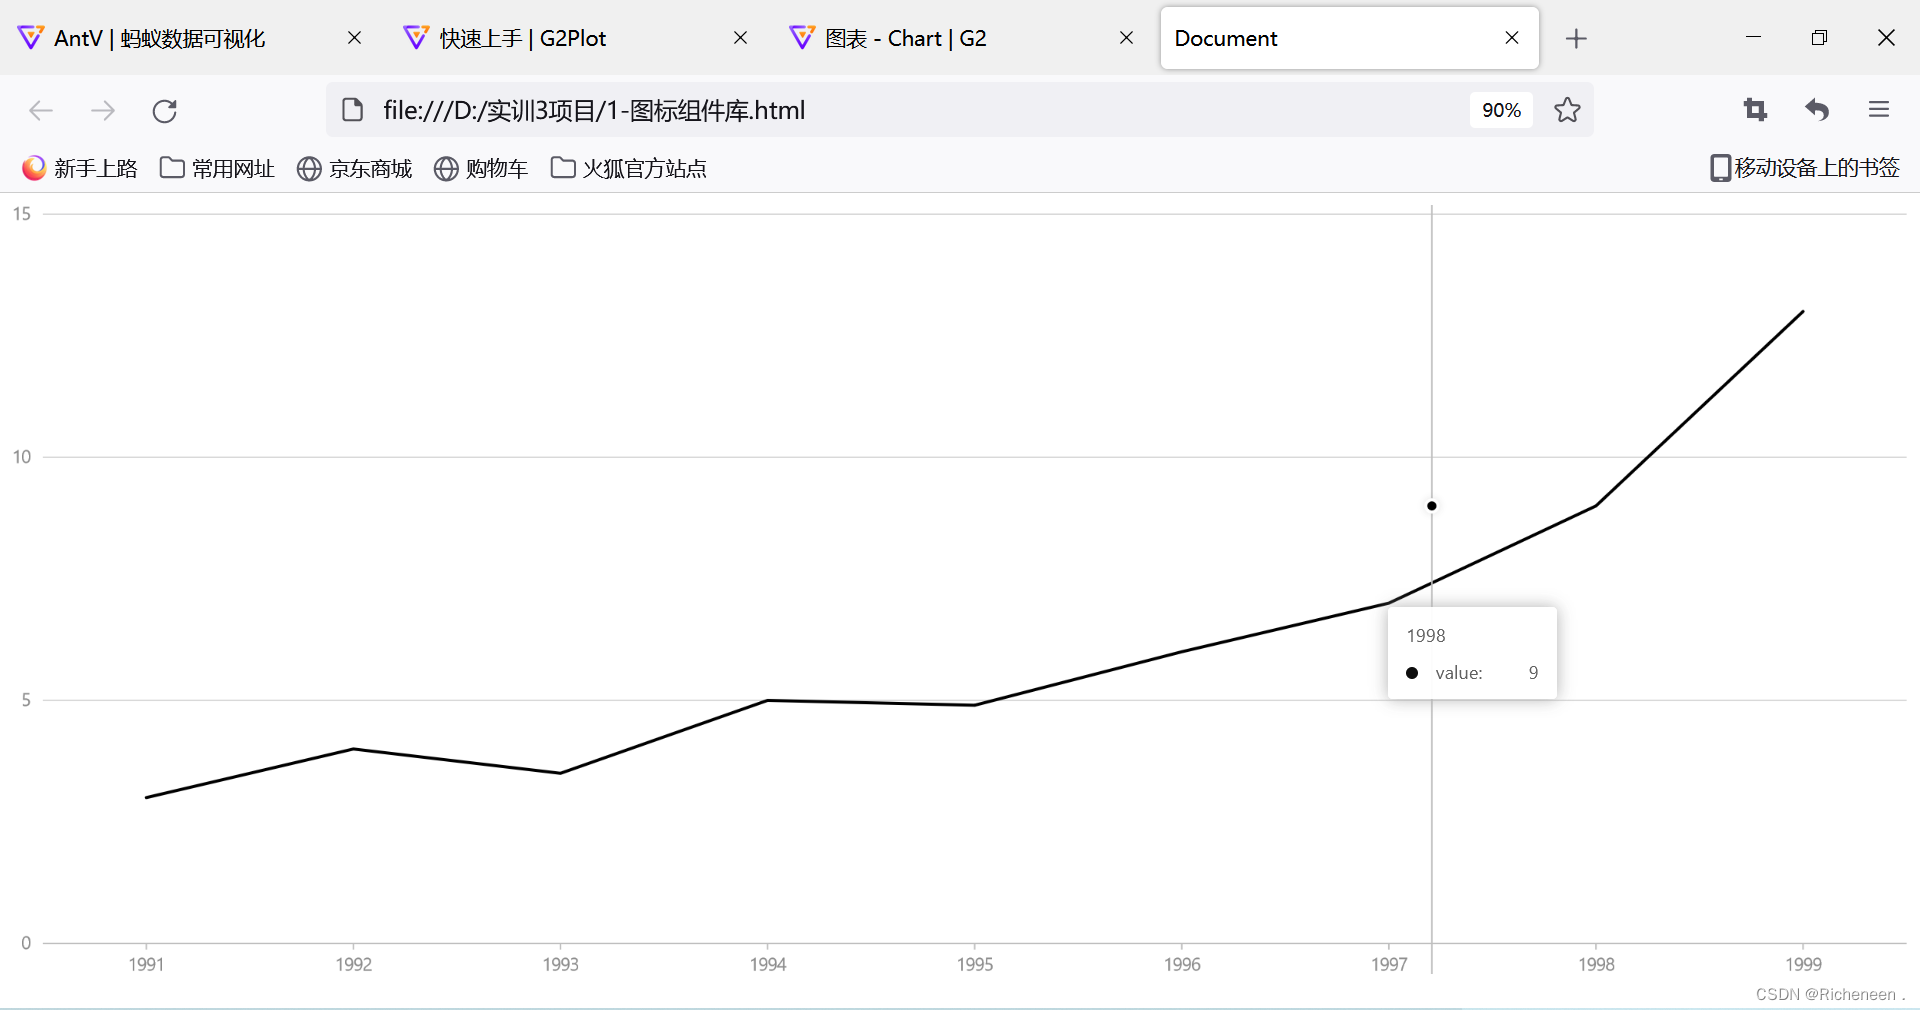Viewport: 1920px width, 1010px height.
Task: Open the screenshot capture tool icon
Action: pos(1755,110)
